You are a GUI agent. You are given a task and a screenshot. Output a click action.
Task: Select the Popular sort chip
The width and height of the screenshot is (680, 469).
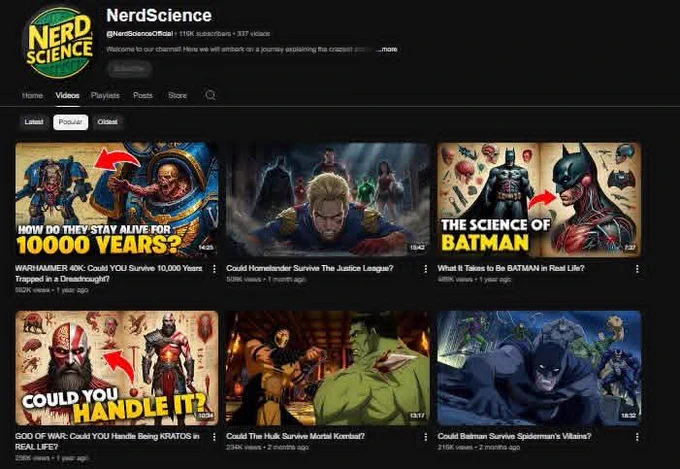pos(70,122)
